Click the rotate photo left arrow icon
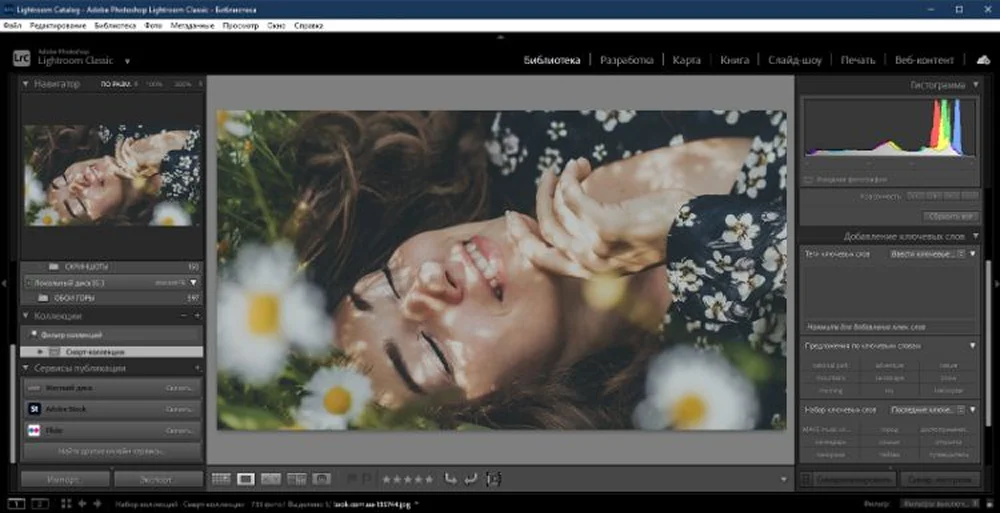This screenshot has width=1000, height=513. tap(450, 479)
